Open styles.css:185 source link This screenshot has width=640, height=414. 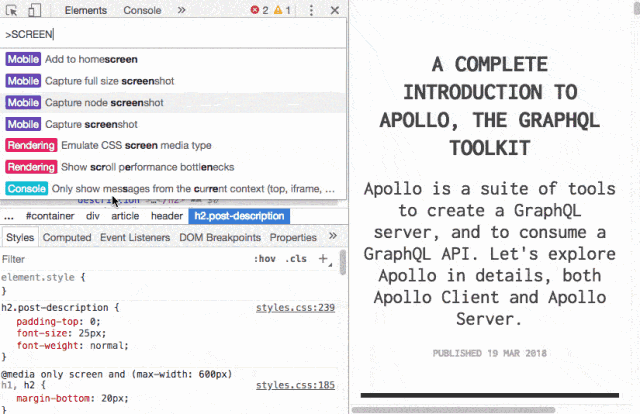(295, 385)
